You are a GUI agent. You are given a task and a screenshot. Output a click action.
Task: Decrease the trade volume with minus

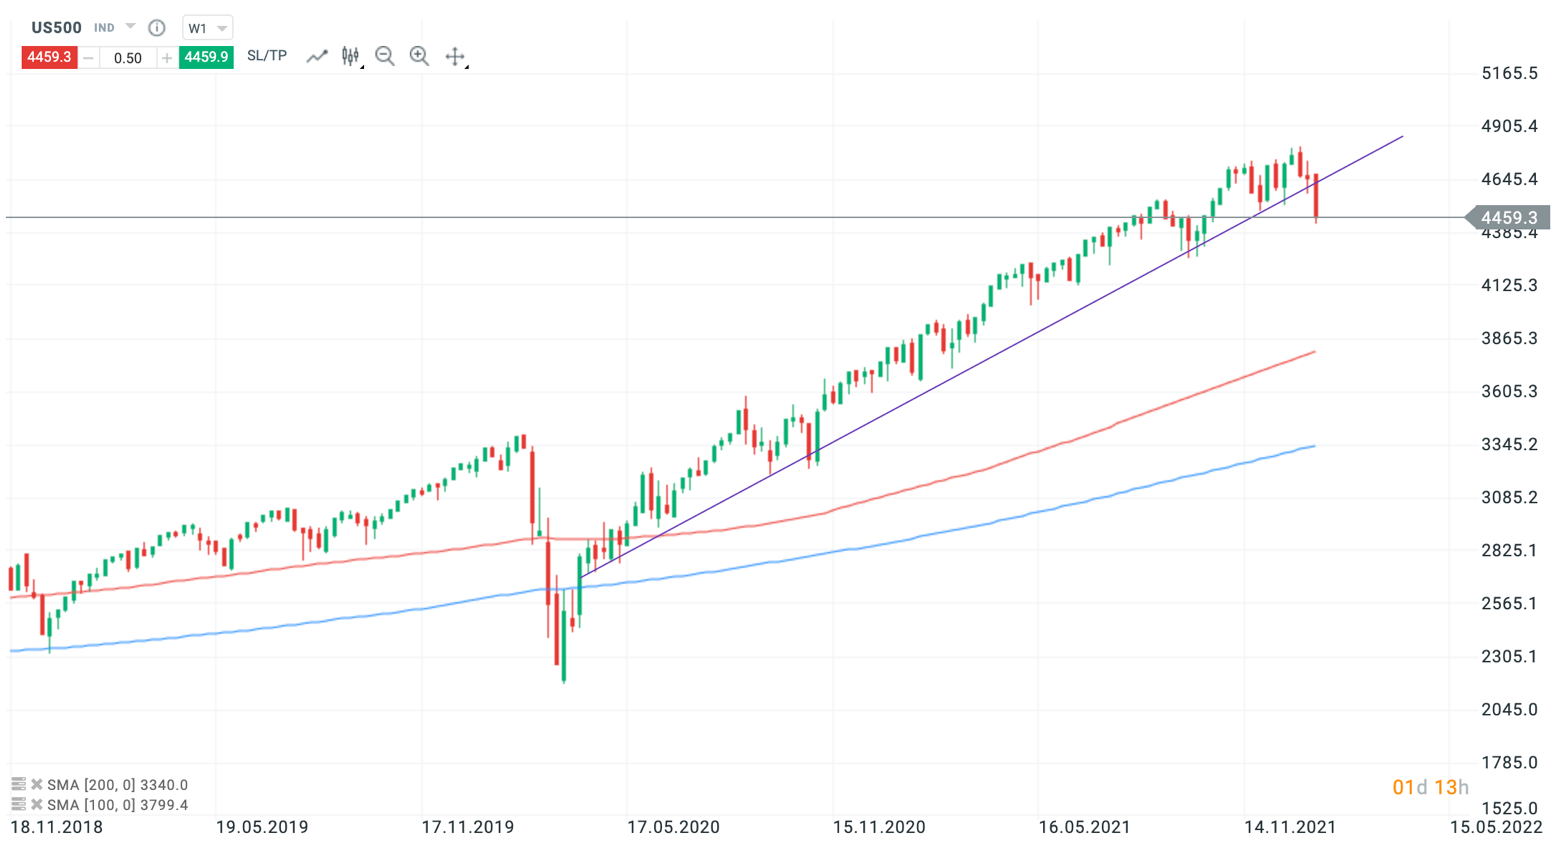[89, 58]
